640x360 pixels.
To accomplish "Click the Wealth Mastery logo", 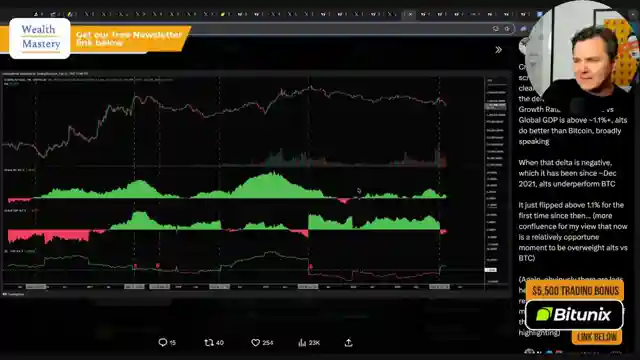I will tap(40, 38).
